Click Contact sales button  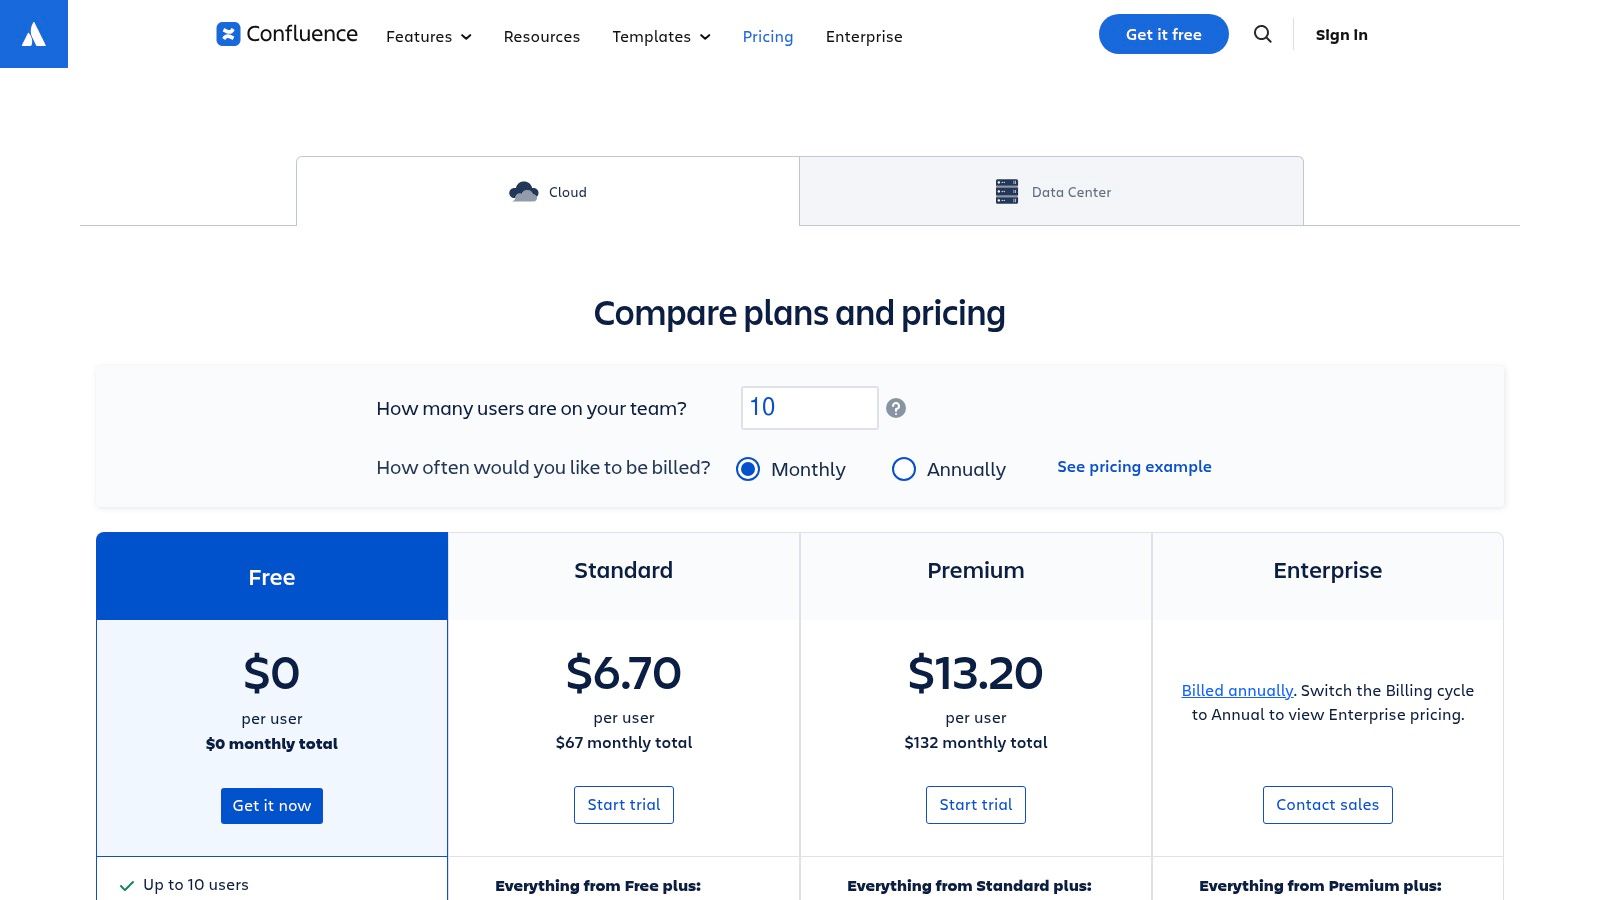[1327, 805]
